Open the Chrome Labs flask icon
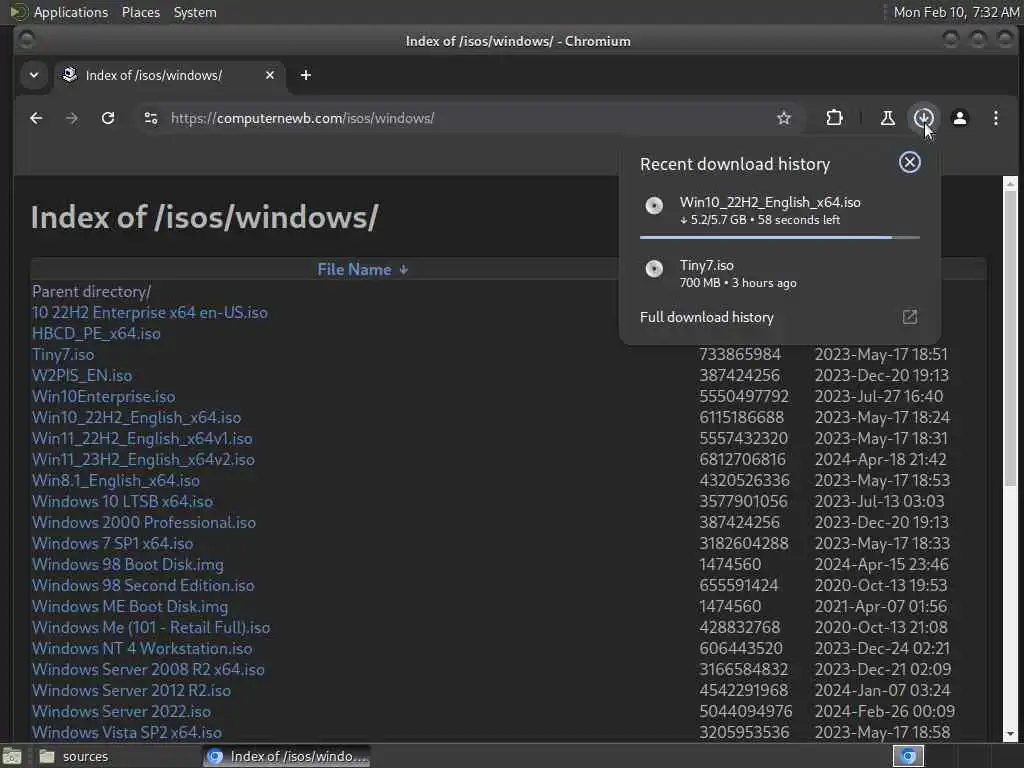The width and height of the screenshot is (1024, 768). (x=888, y=118)
